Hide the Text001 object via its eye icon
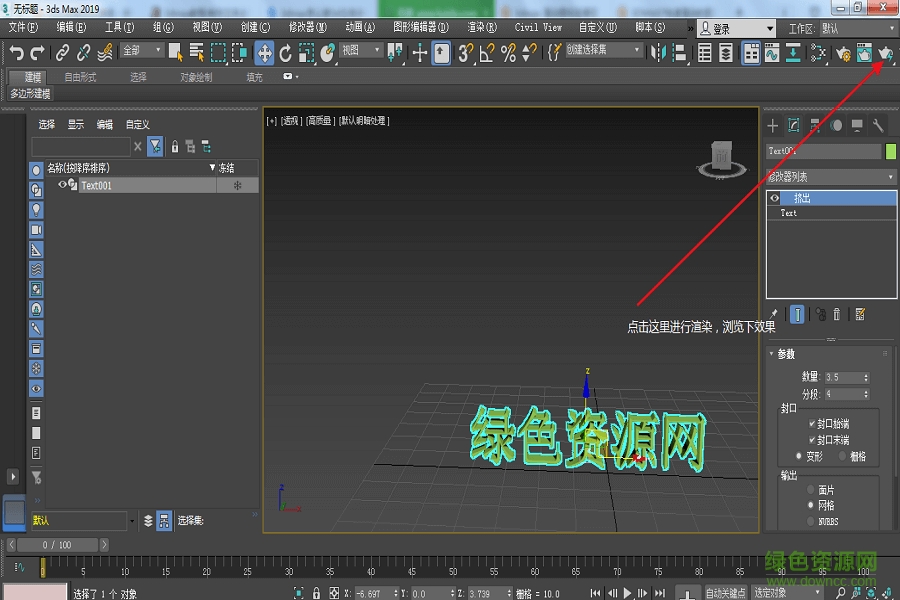Viewport: 900px width, 600px height. point(63,185)
